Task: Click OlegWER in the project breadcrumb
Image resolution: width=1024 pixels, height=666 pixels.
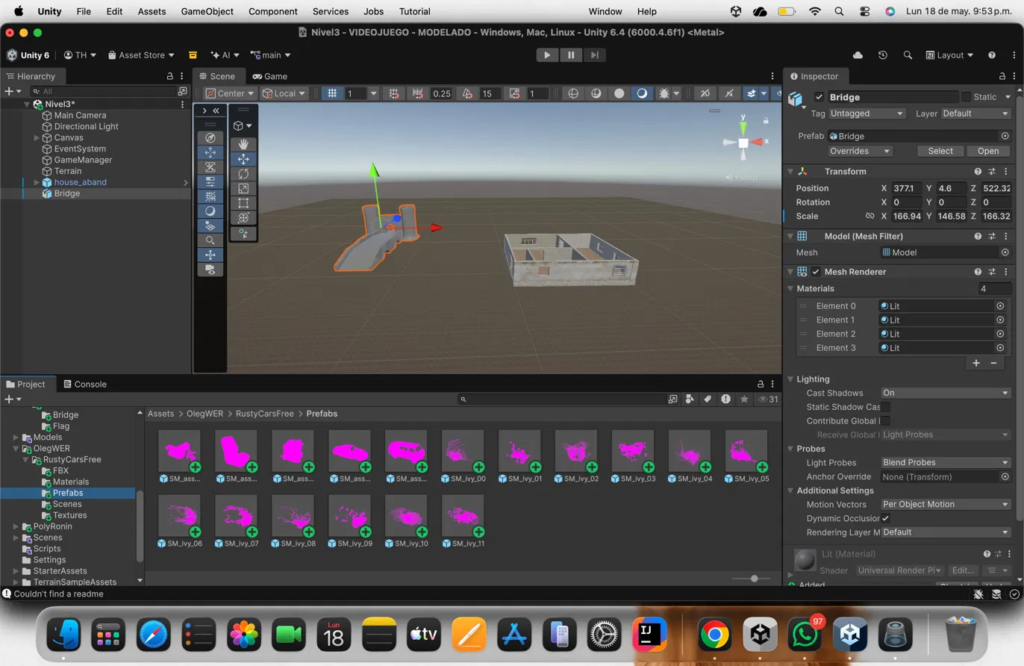Action: click(x=204, y=414)
